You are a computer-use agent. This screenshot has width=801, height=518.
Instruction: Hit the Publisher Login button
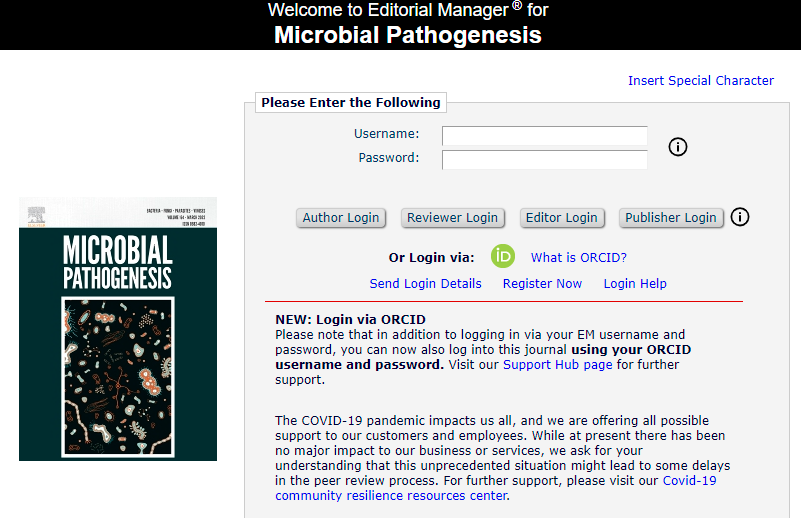pos(670,218)
